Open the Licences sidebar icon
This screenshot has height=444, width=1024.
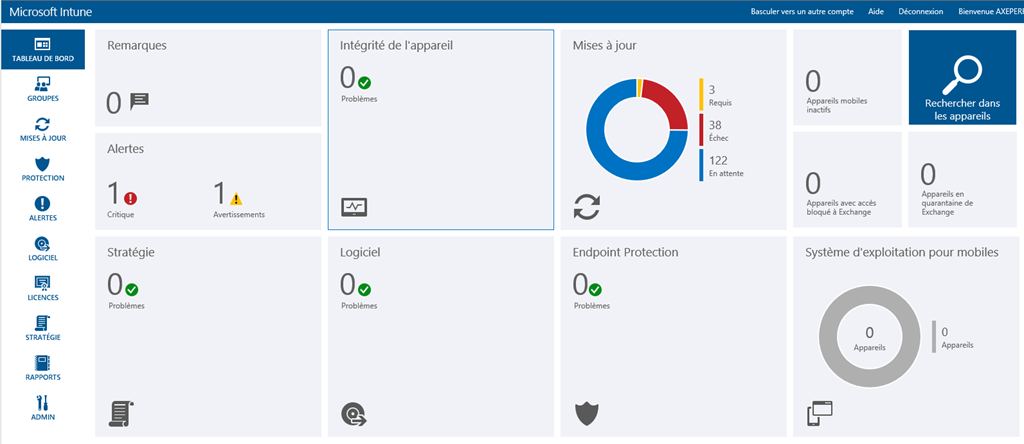(42, 283)
